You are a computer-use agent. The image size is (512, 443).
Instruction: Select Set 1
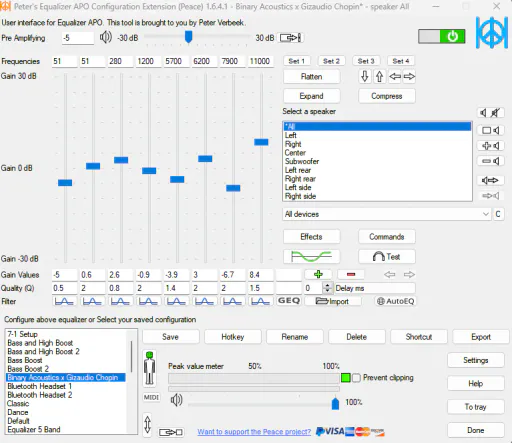click(297, 61)
